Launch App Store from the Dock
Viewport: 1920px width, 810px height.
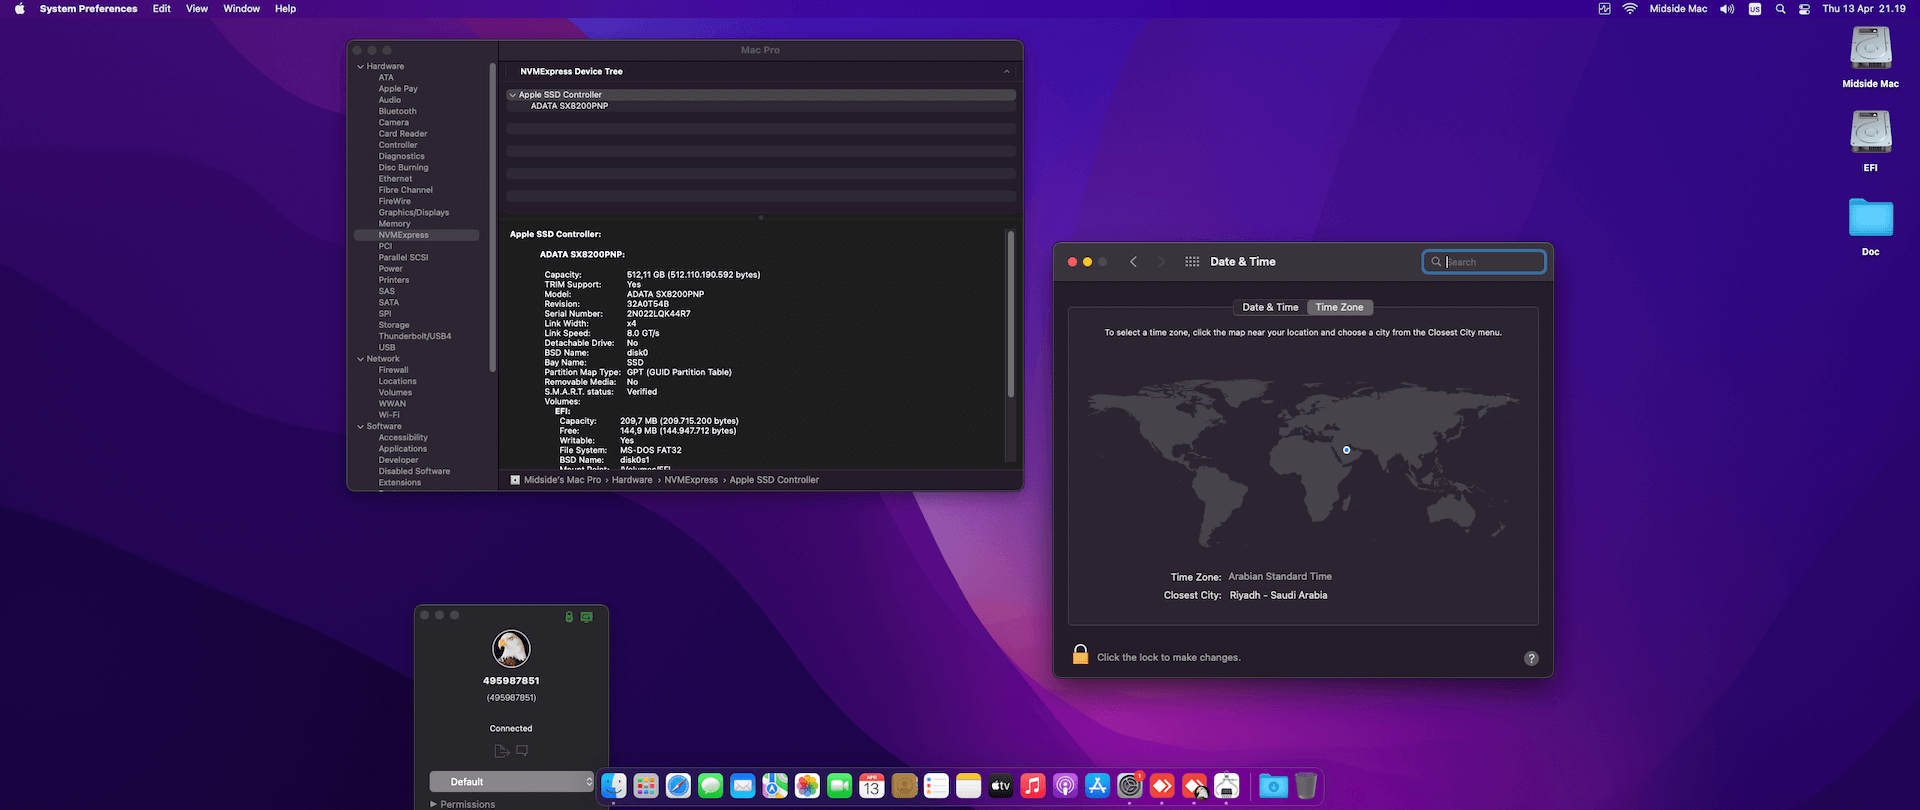1097,787
